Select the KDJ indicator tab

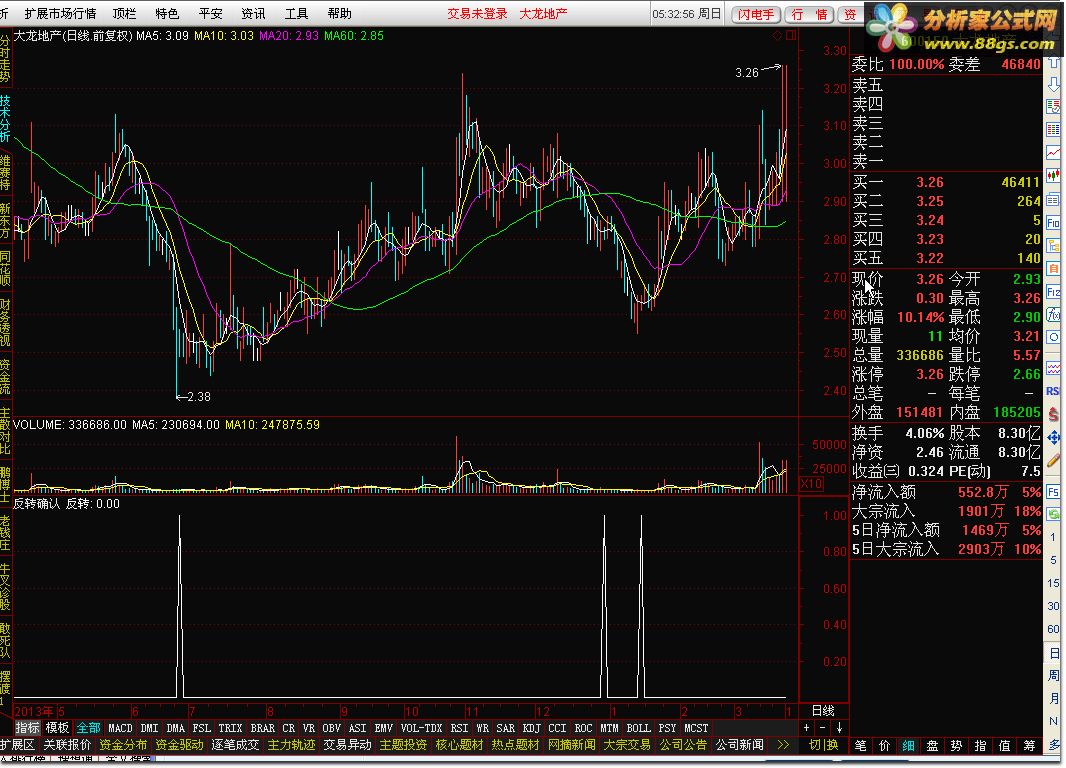[532, 728]
